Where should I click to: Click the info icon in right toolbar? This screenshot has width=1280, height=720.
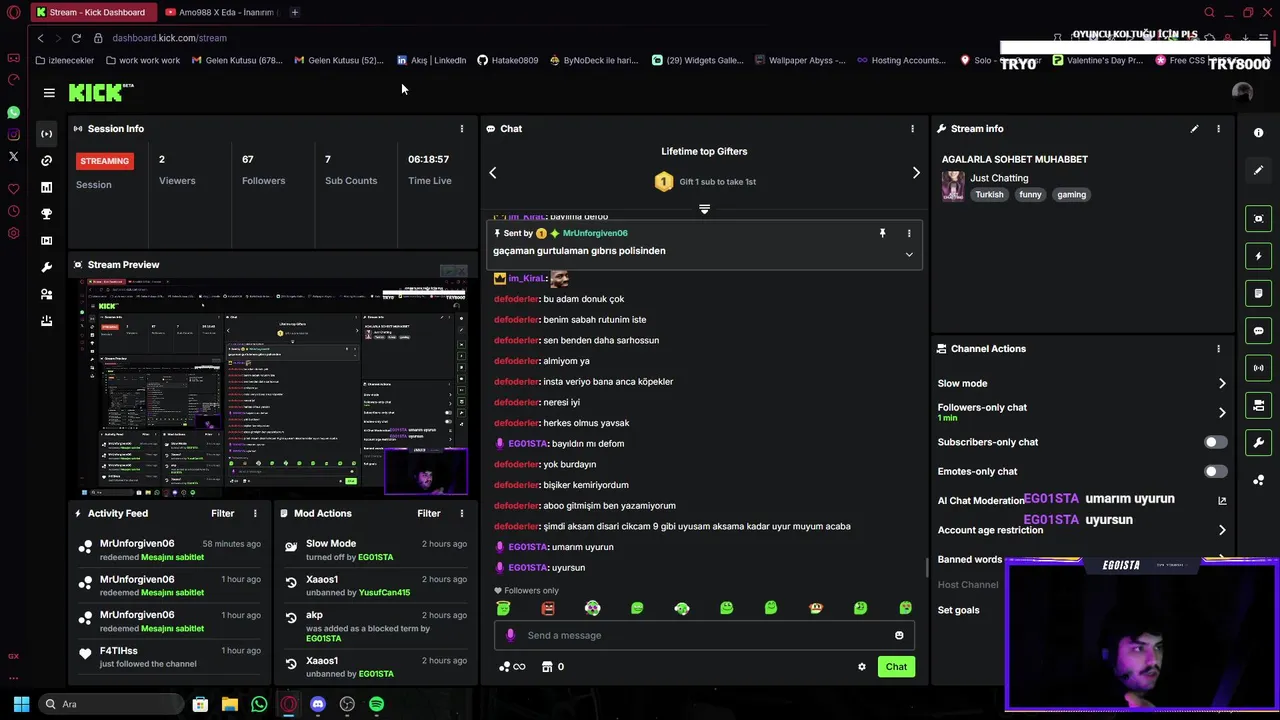pos(1258,133)
